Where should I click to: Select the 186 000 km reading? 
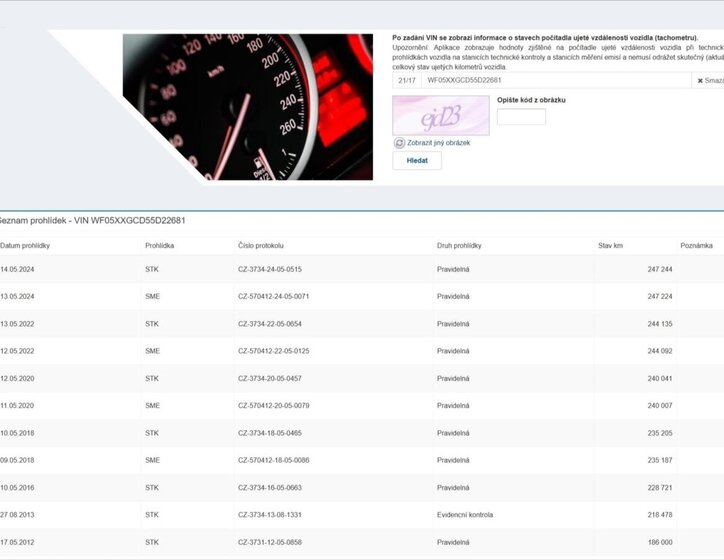pyautogui.click(x=659, y=541)
